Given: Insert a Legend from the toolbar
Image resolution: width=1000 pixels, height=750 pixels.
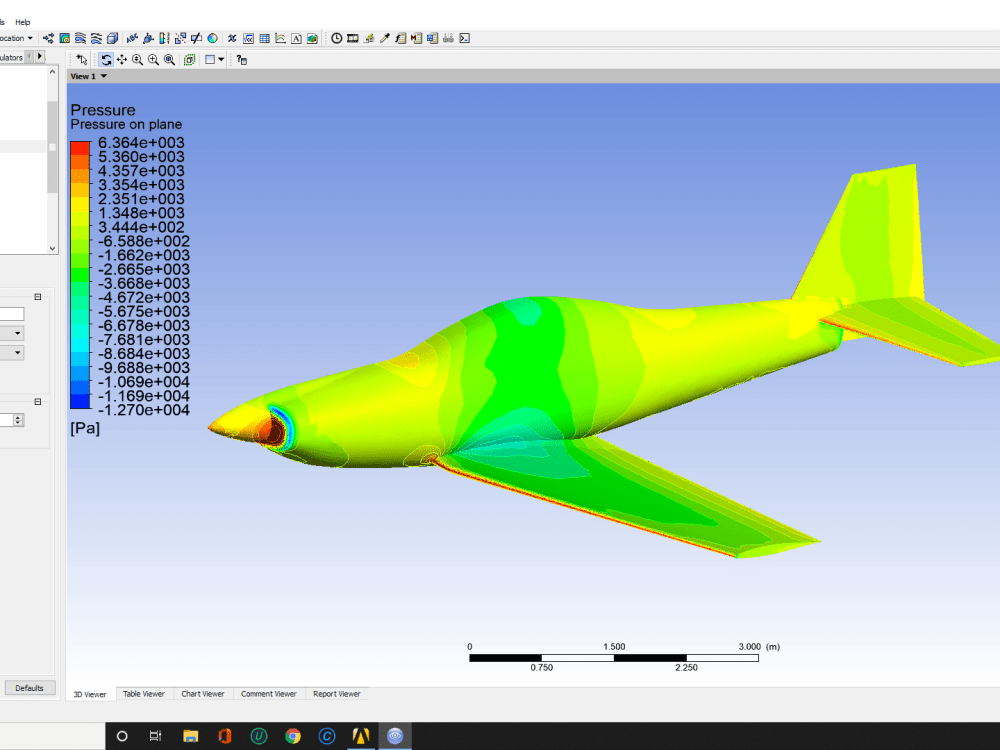Looking at the screenshot, I should (x=164, y=38).
